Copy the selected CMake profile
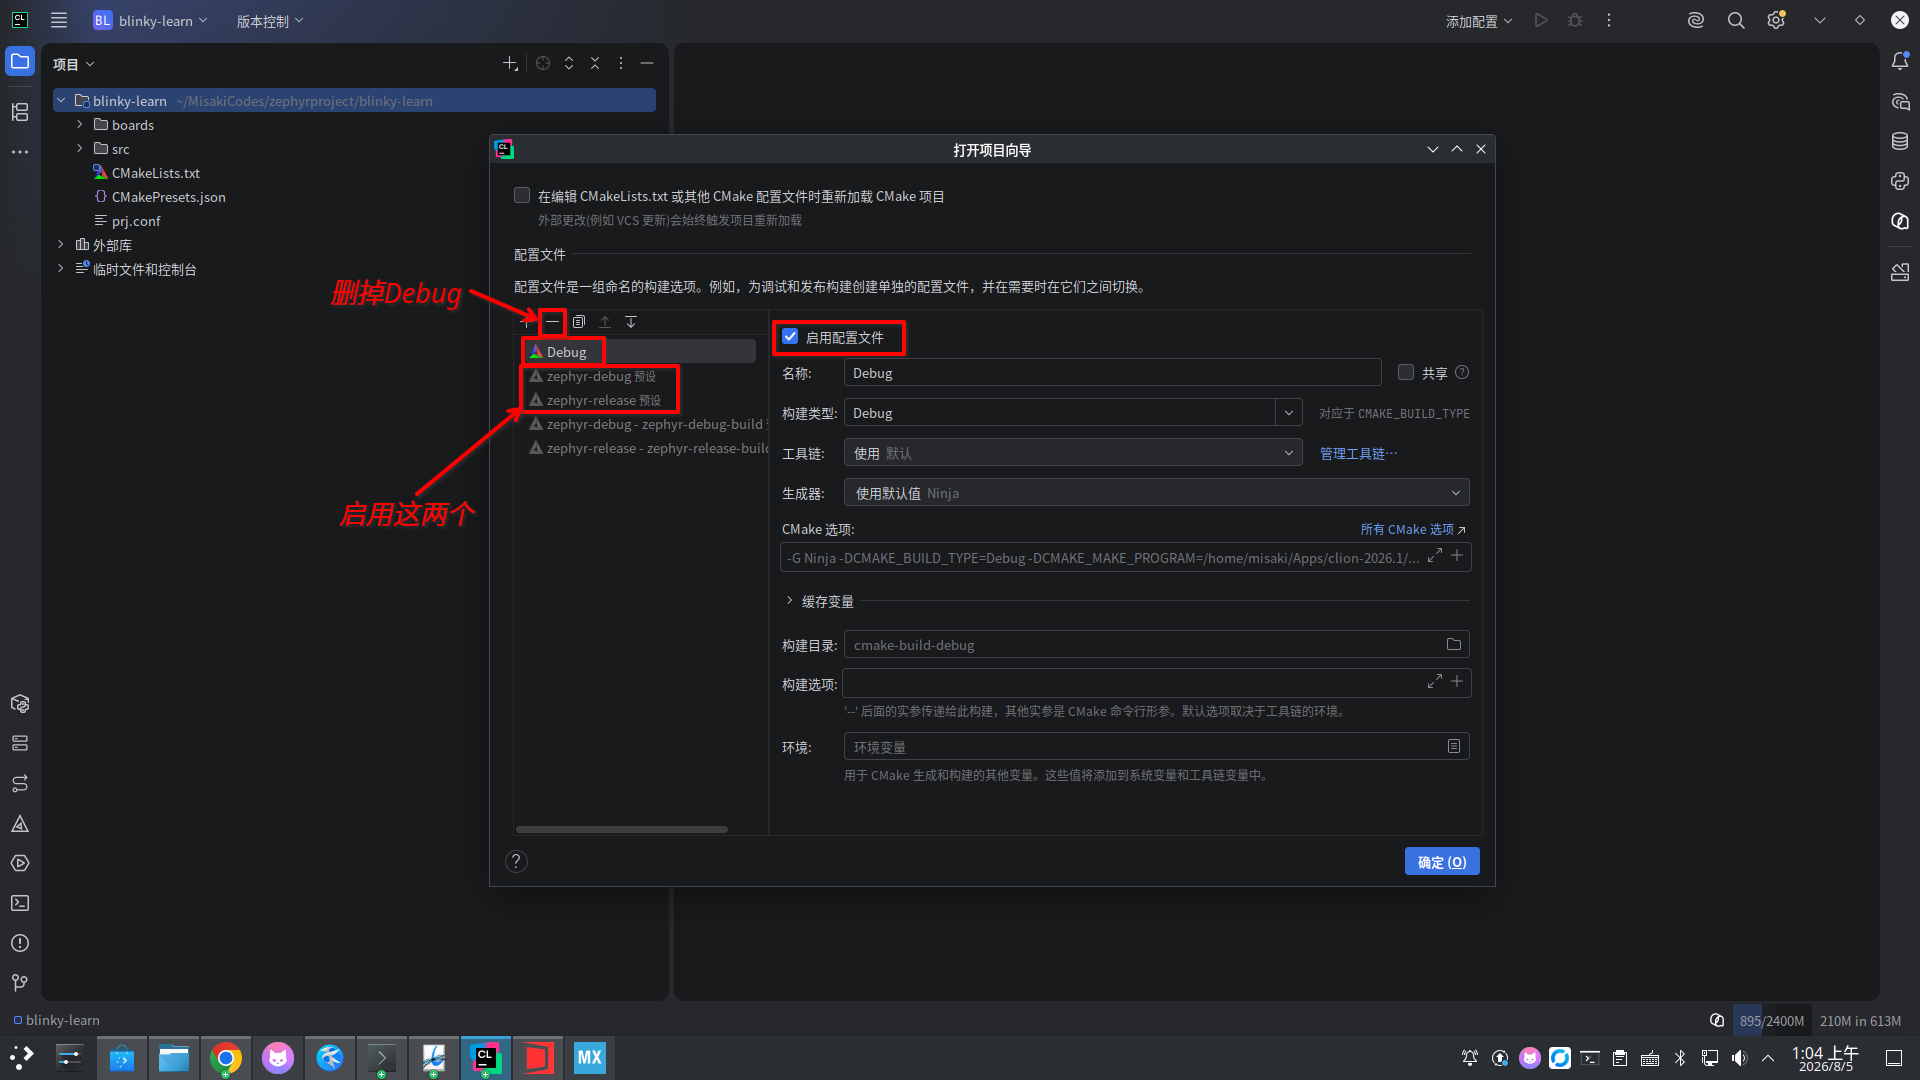 [x=579, y=322]
